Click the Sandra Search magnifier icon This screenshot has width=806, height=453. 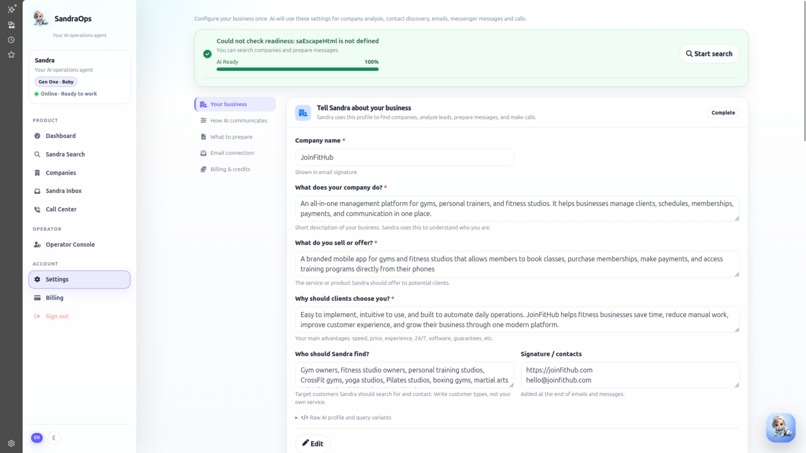pos(37,154)
